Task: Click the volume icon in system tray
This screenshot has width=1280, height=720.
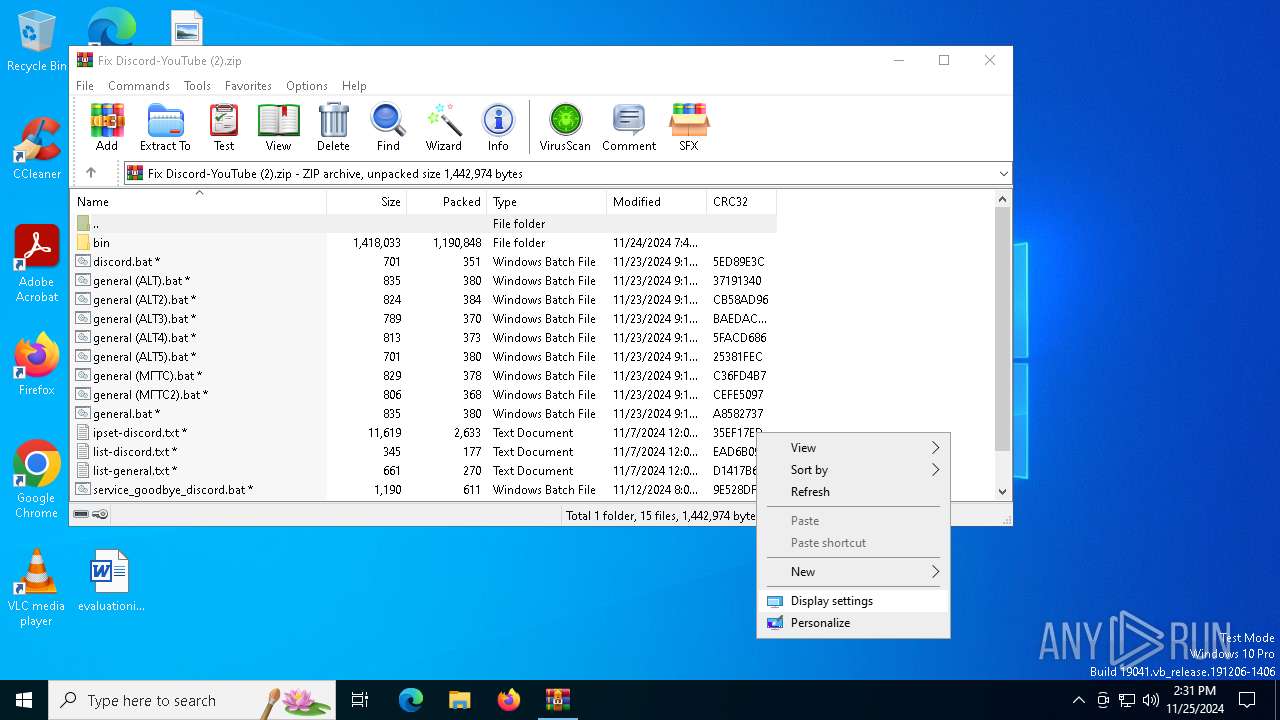Action: (1151, 700)
